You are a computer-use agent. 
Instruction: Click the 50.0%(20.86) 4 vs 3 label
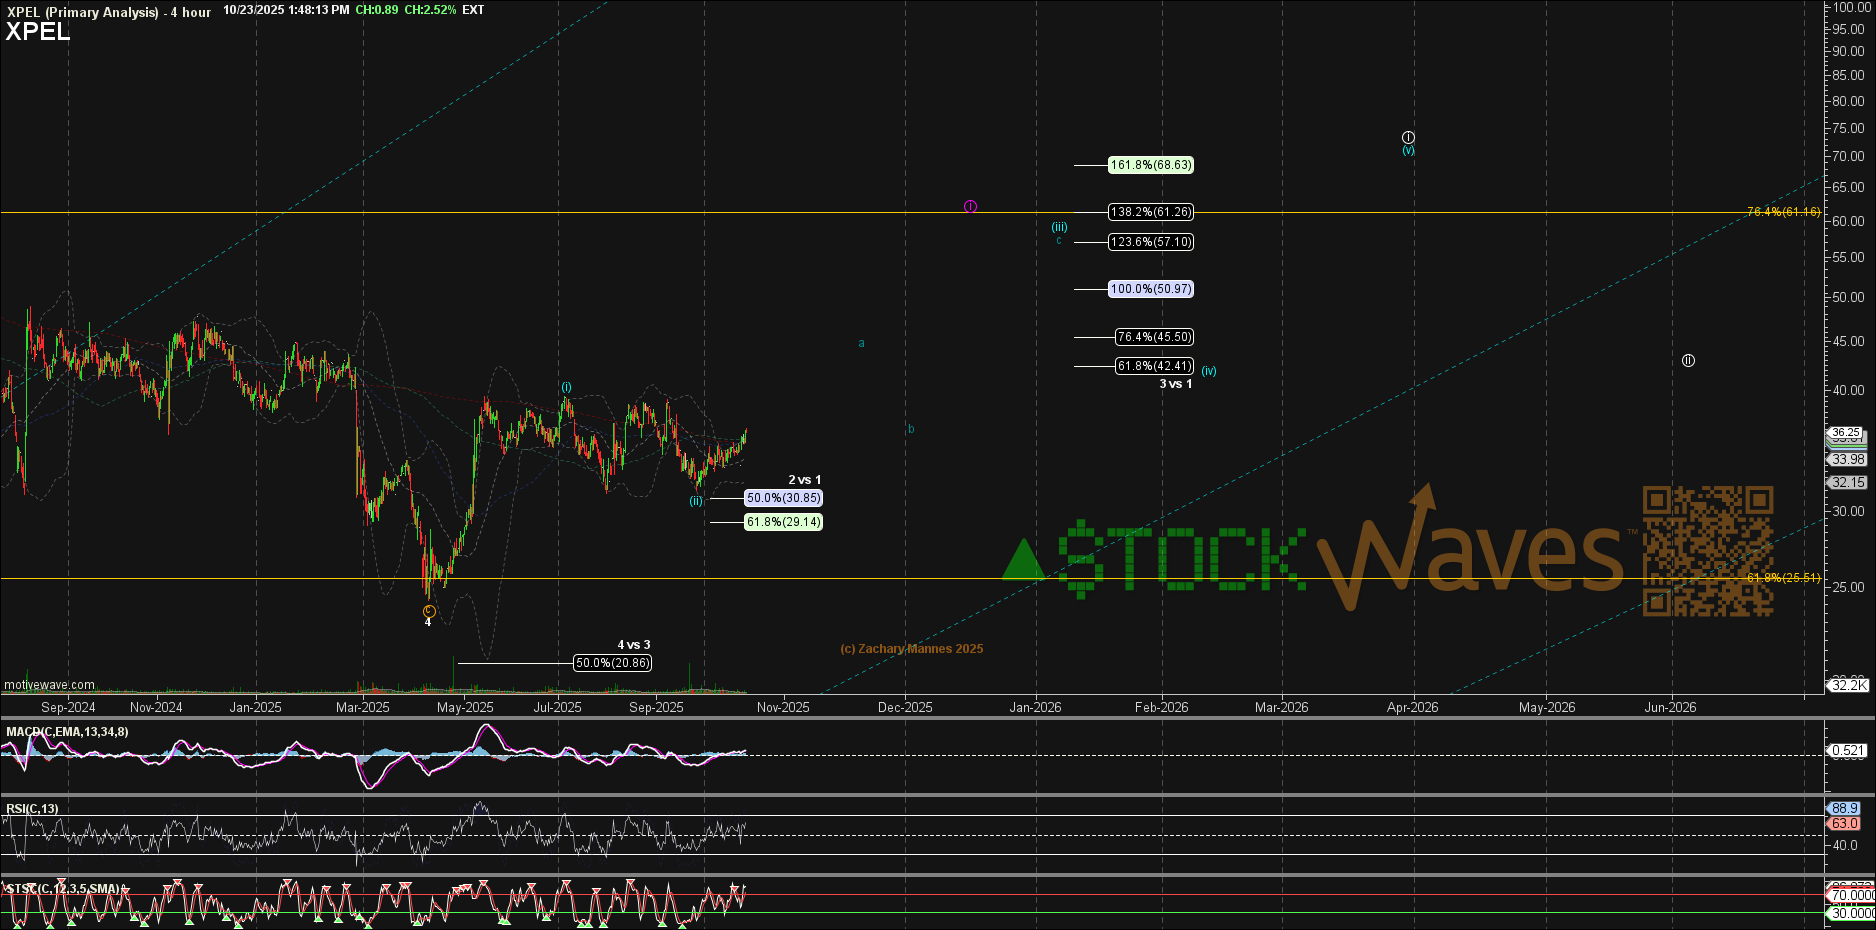pyautogui.click(x=612, y=663)
